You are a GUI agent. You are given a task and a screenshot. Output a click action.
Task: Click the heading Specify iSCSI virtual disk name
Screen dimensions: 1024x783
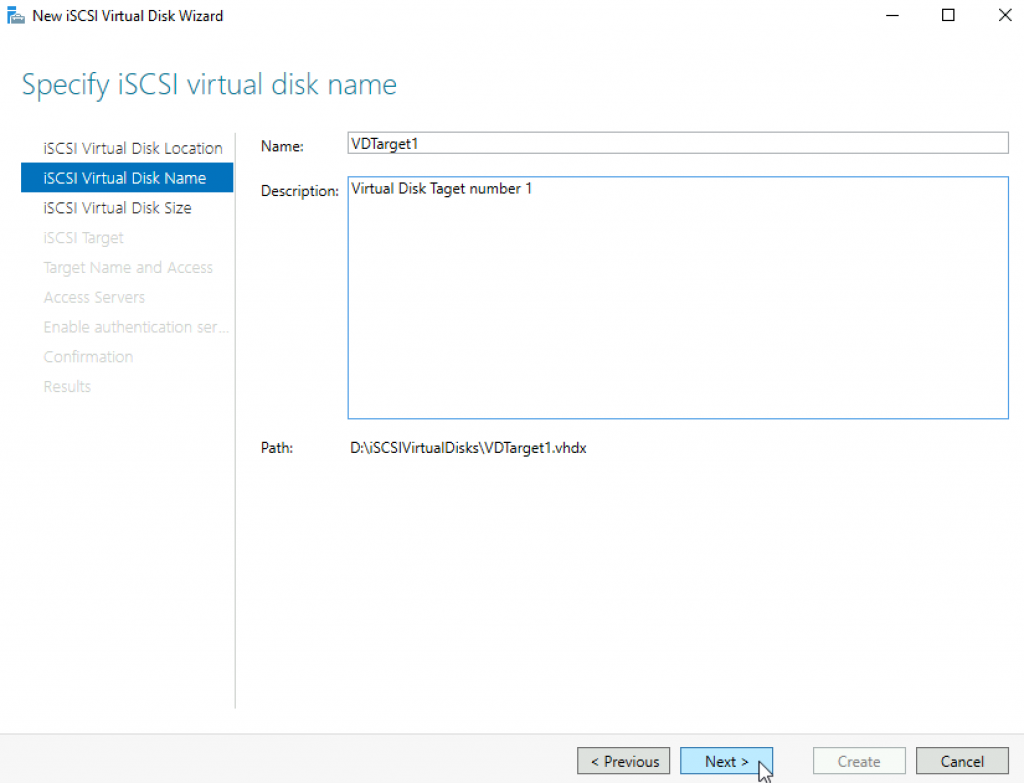tap(209, 85)
